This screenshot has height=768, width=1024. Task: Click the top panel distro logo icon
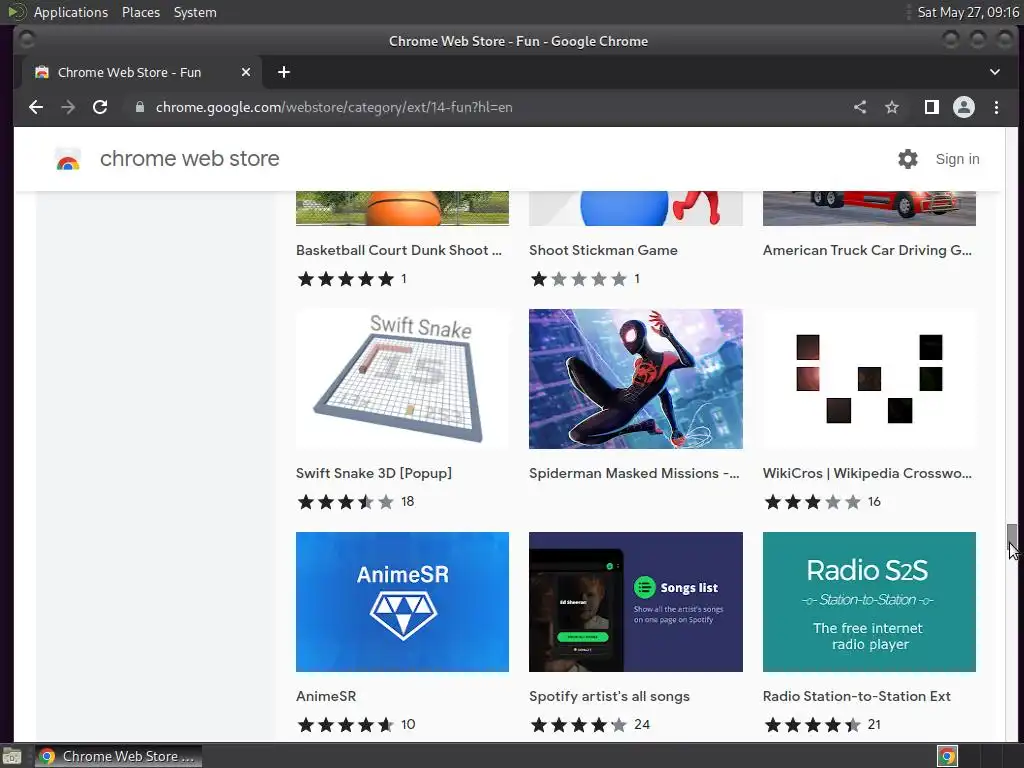tap(16, 12)
